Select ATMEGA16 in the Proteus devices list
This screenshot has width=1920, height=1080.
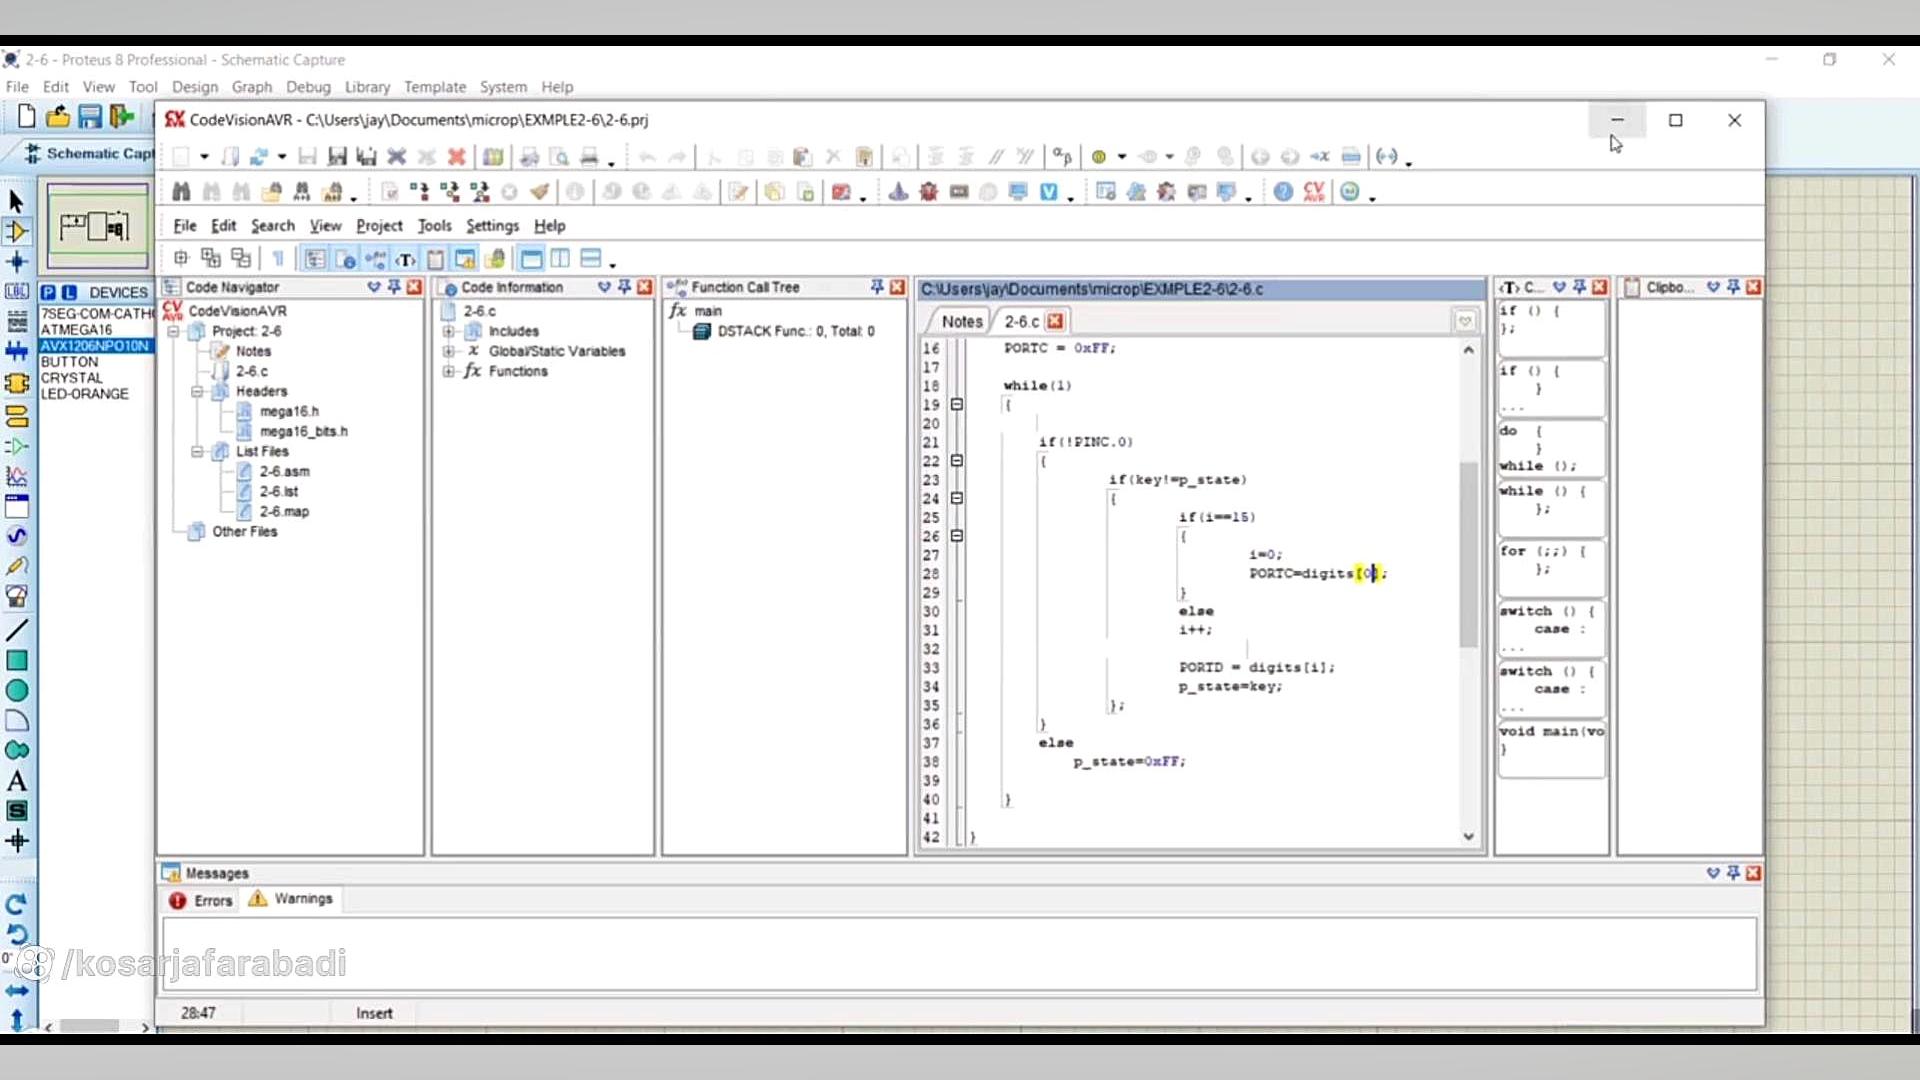(77, 330)
